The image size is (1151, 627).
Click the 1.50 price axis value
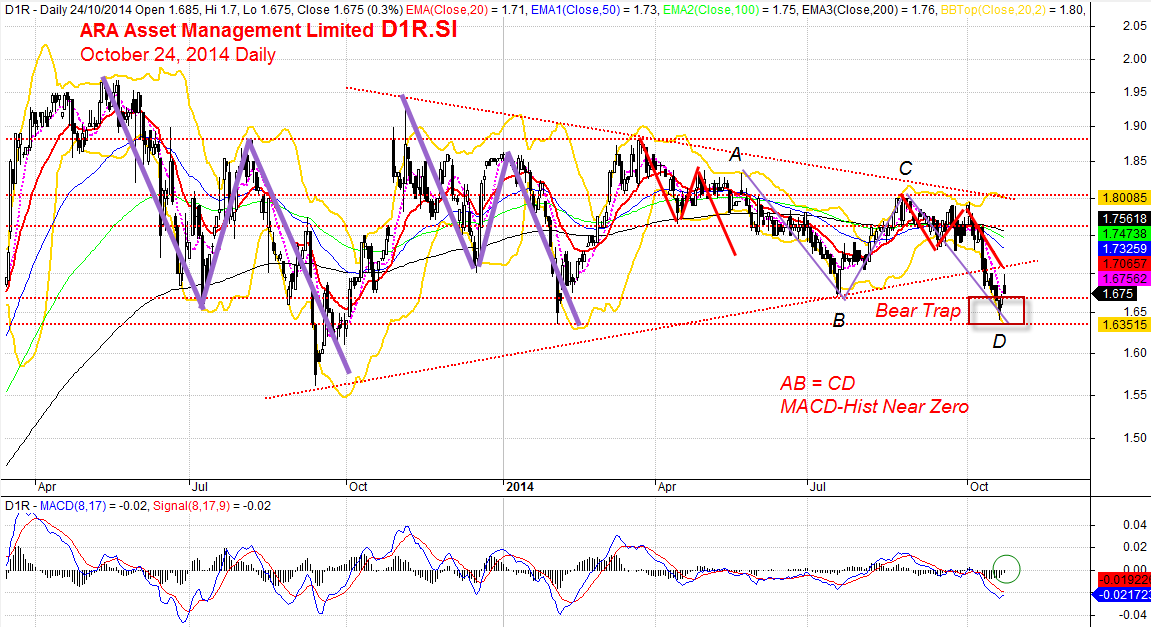tap(1135, 438)
